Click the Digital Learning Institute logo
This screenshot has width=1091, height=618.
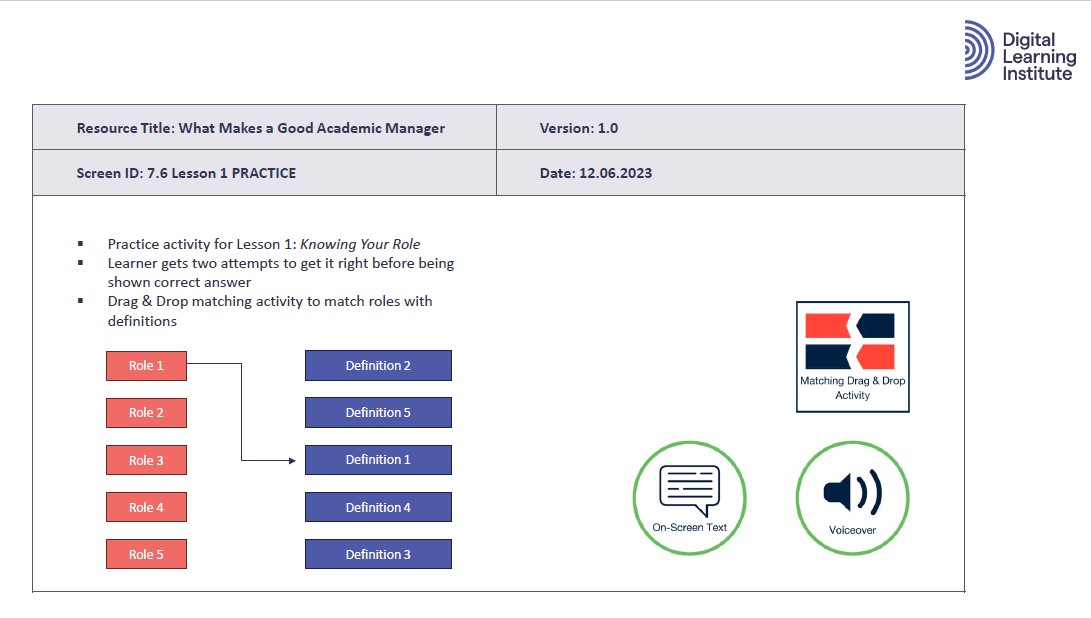click(x=1019, y=51)
